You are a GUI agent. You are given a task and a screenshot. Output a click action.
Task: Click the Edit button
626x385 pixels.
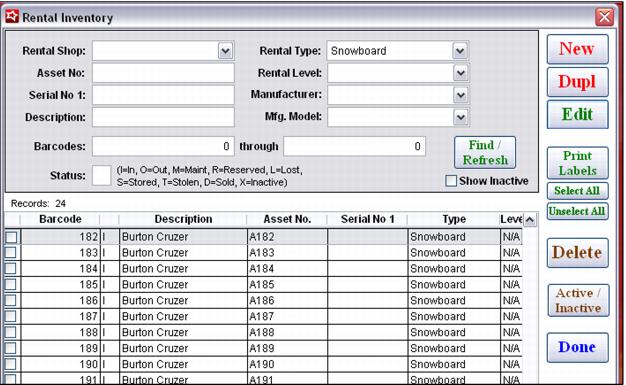577,115
